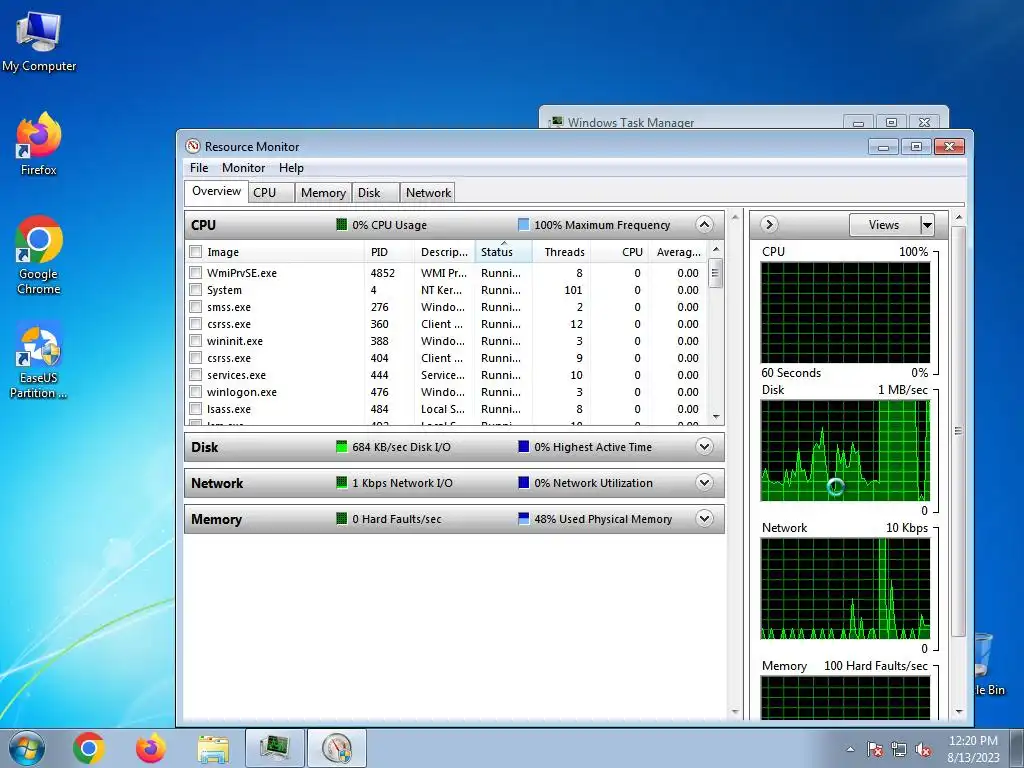Viewport: 1024px width, 768px height.
Task: Click Task Manager window title icon
Action: coord(556,121)
